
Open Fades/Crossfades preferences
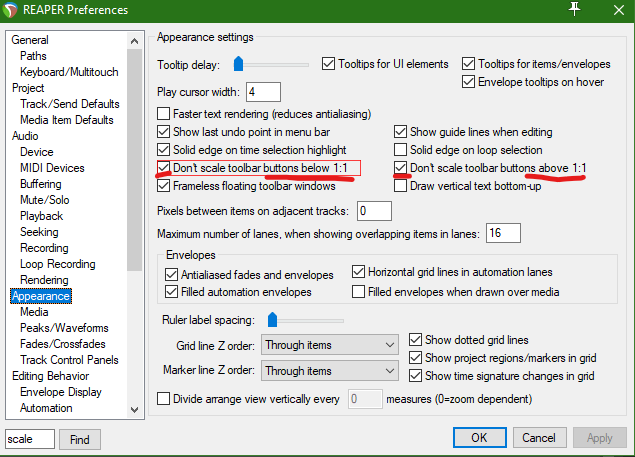(x=63, y=344)
